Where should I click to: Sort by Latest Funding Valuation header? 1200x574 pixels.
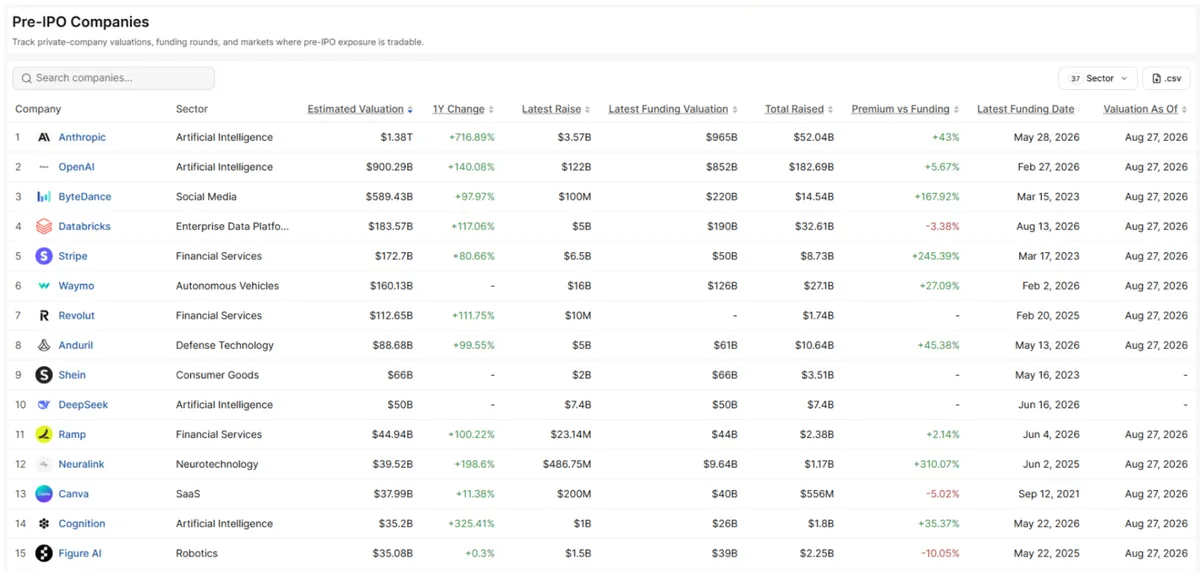(673, 109)
